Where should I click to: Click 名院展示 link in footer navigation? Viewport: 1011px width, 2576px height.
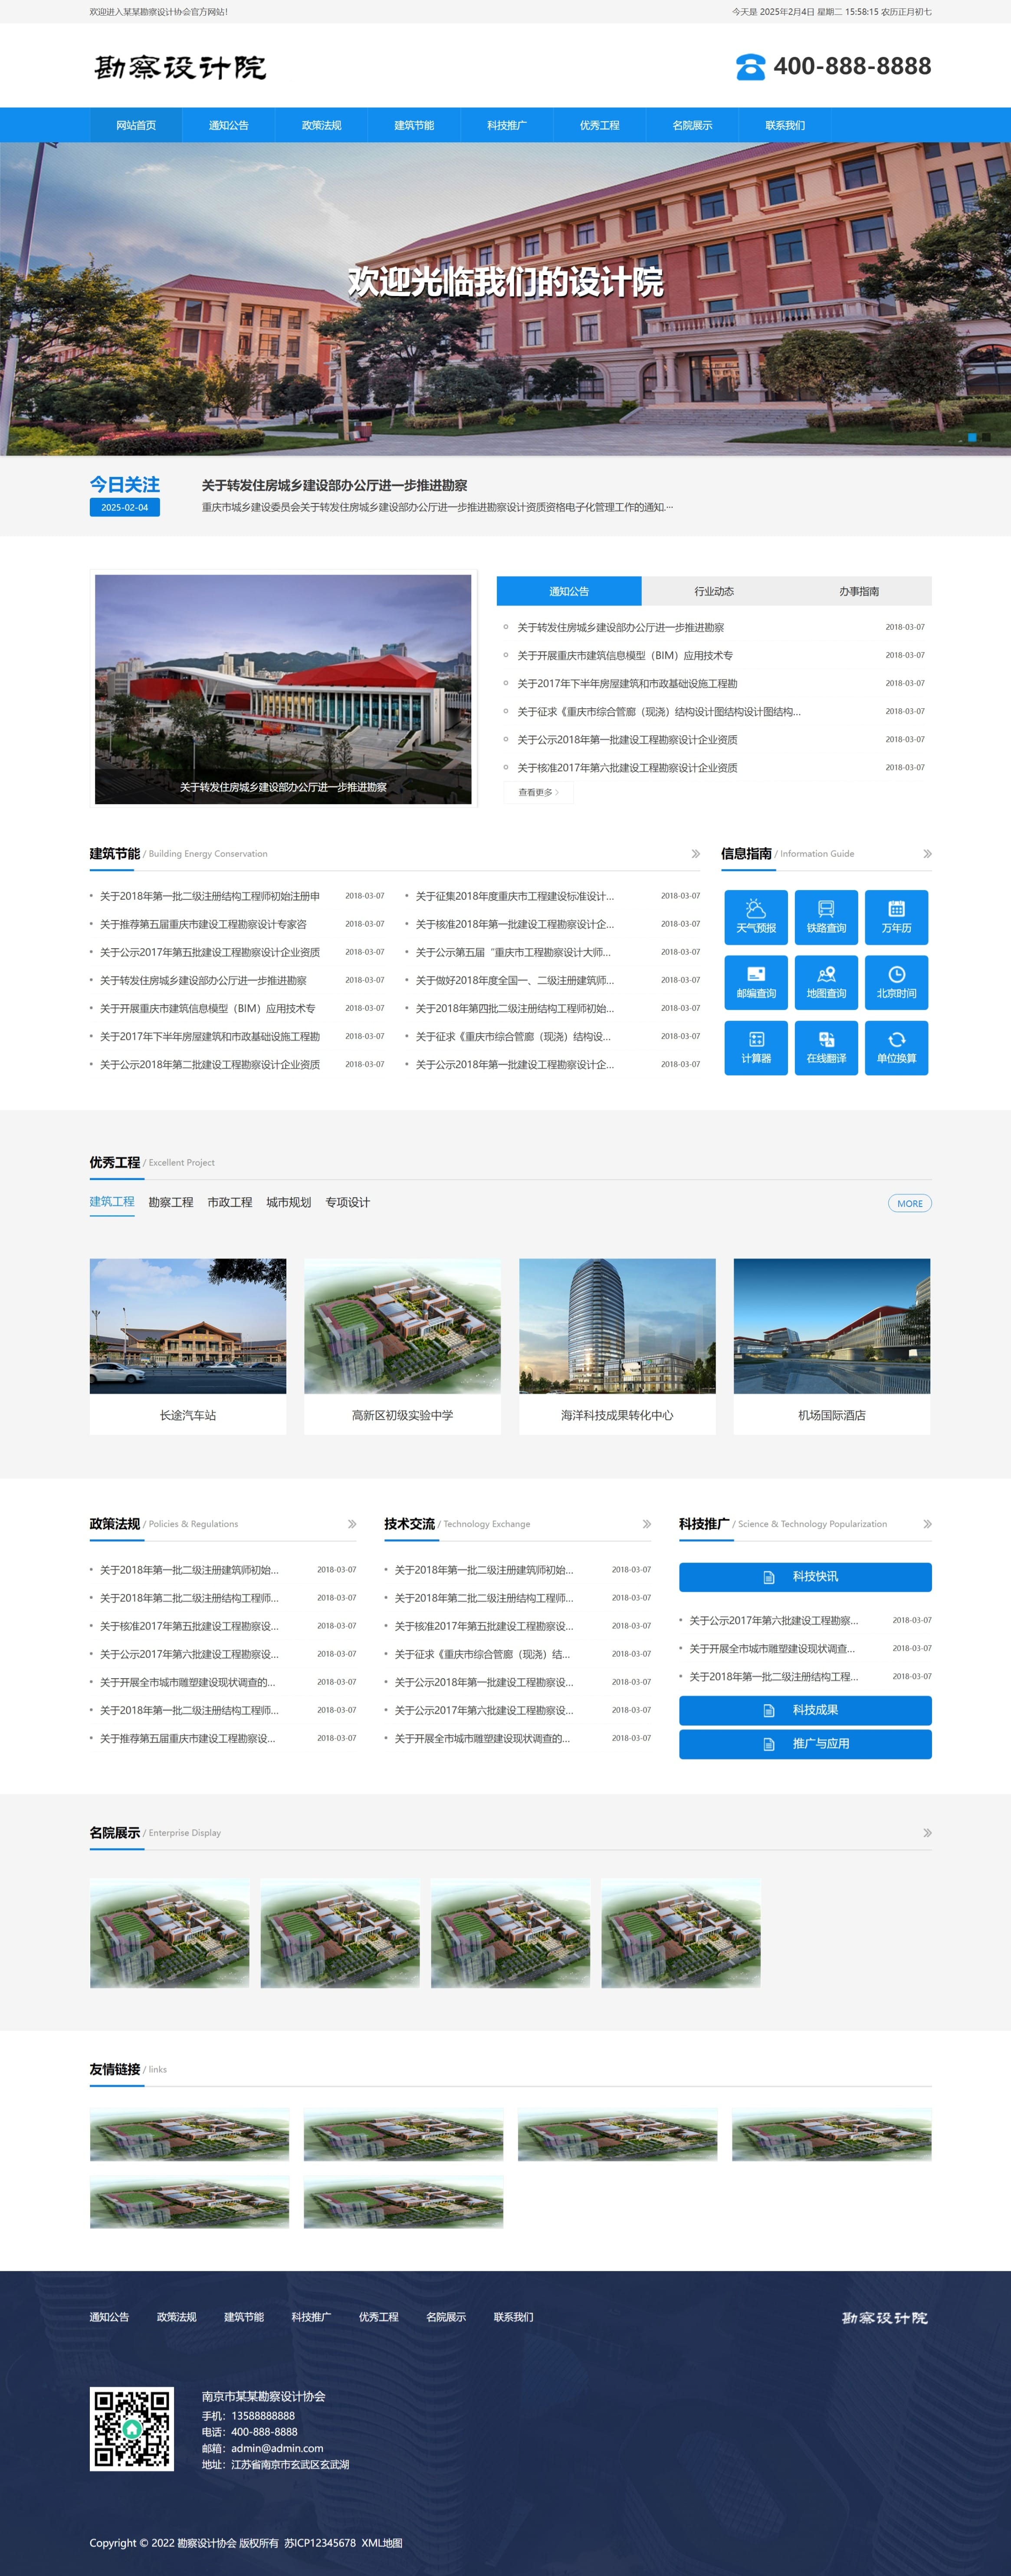click(446, 2317)
